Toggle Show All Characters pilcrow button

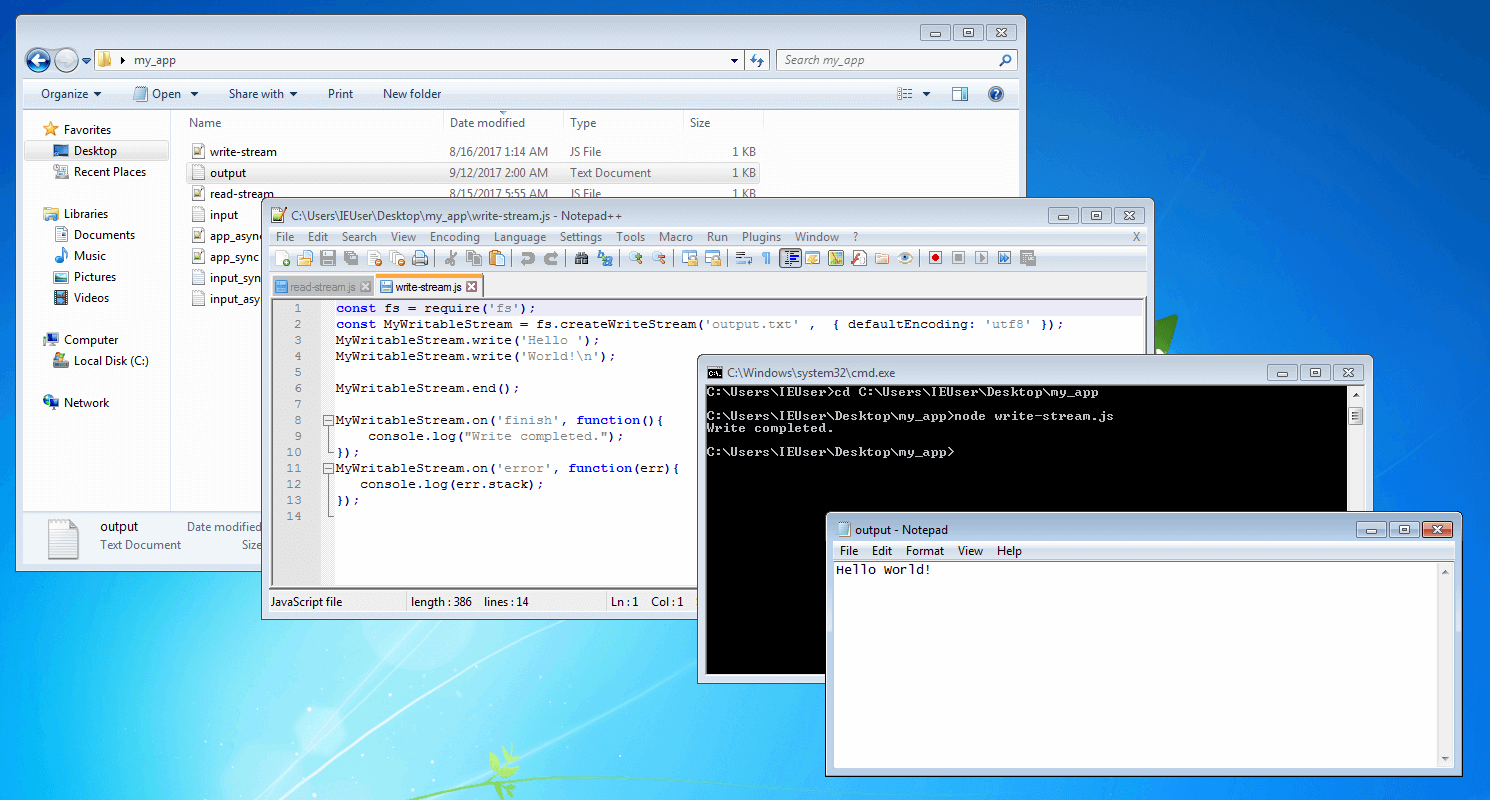pos(766,258)
